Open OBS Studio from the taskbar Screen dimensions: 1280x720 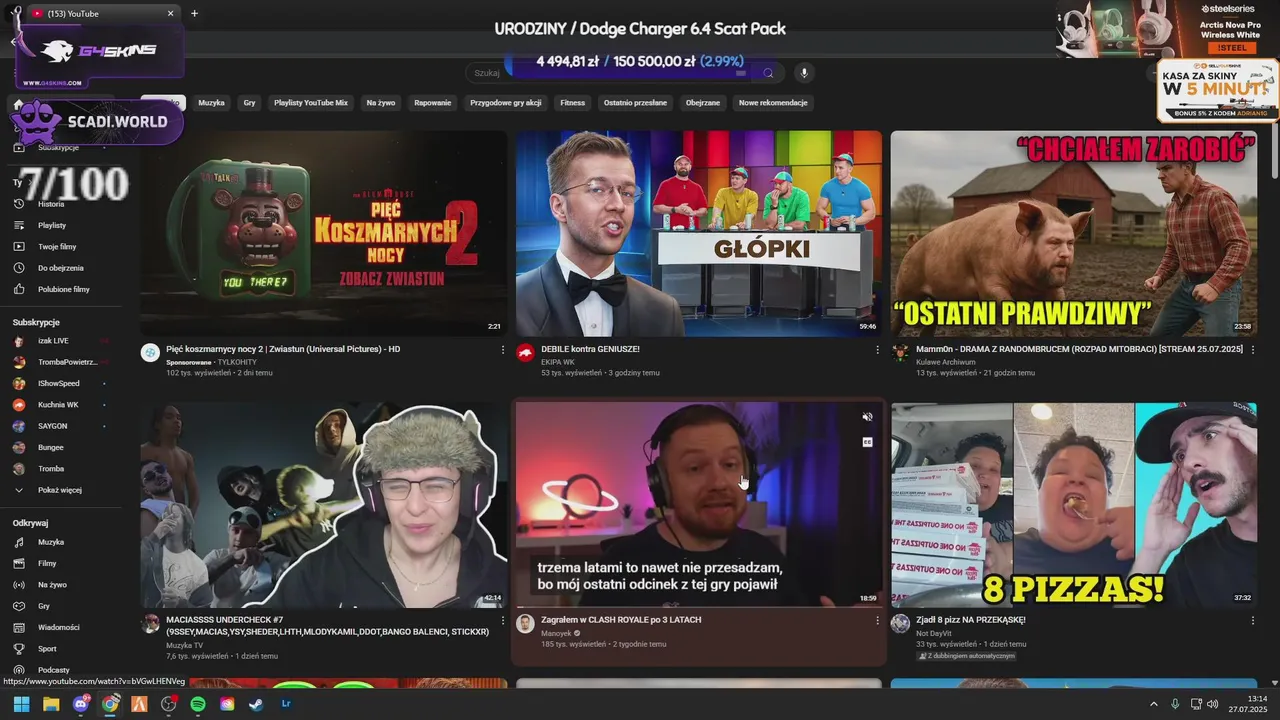click(168, 704)
